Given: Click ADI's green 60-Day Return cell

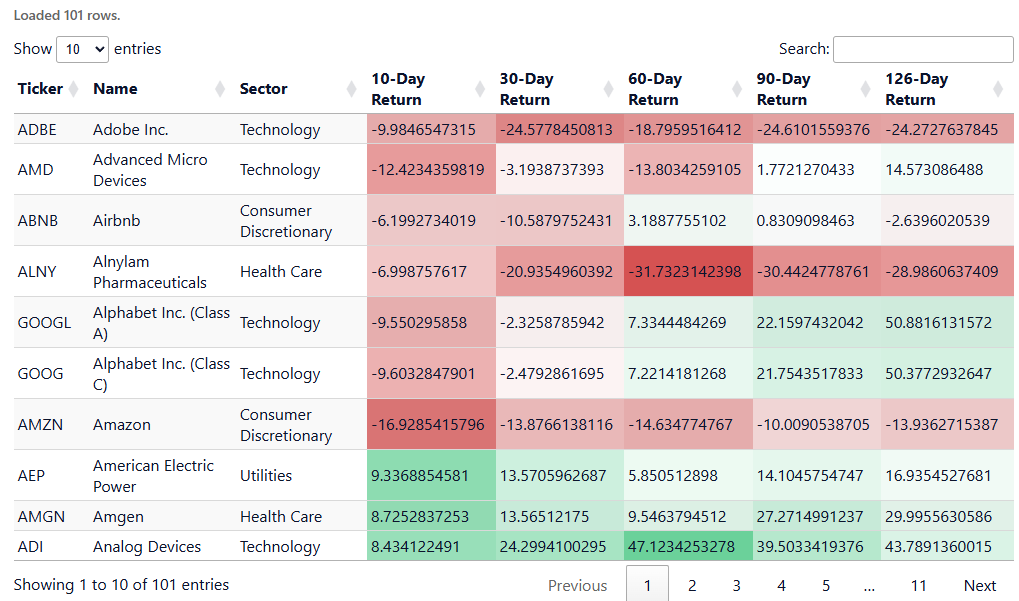Looking at the screenshot, I should (x=688, y=546).
